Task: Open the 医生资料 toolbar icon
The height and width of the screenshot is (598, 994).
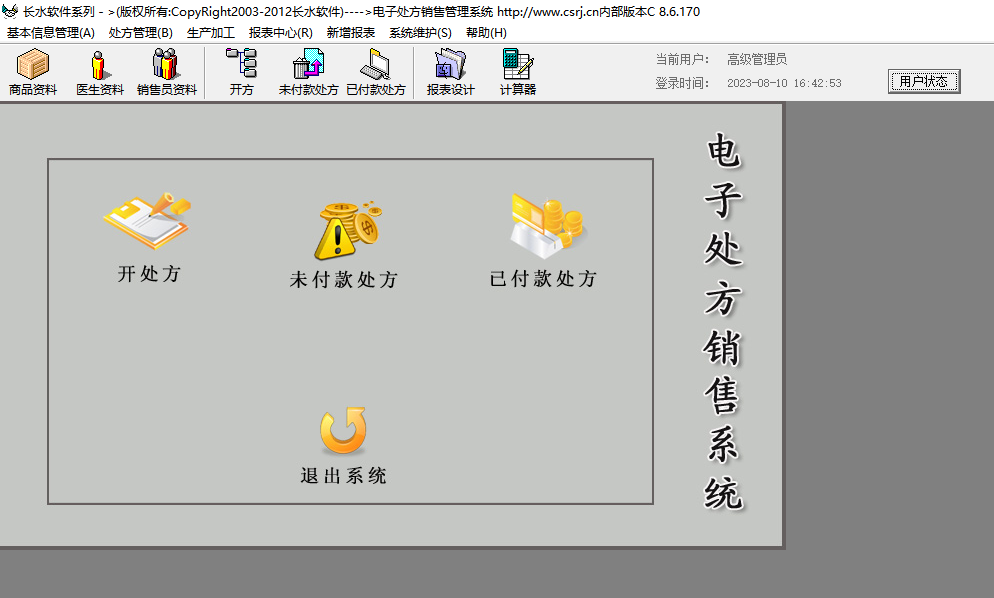Action: (100, 72)
